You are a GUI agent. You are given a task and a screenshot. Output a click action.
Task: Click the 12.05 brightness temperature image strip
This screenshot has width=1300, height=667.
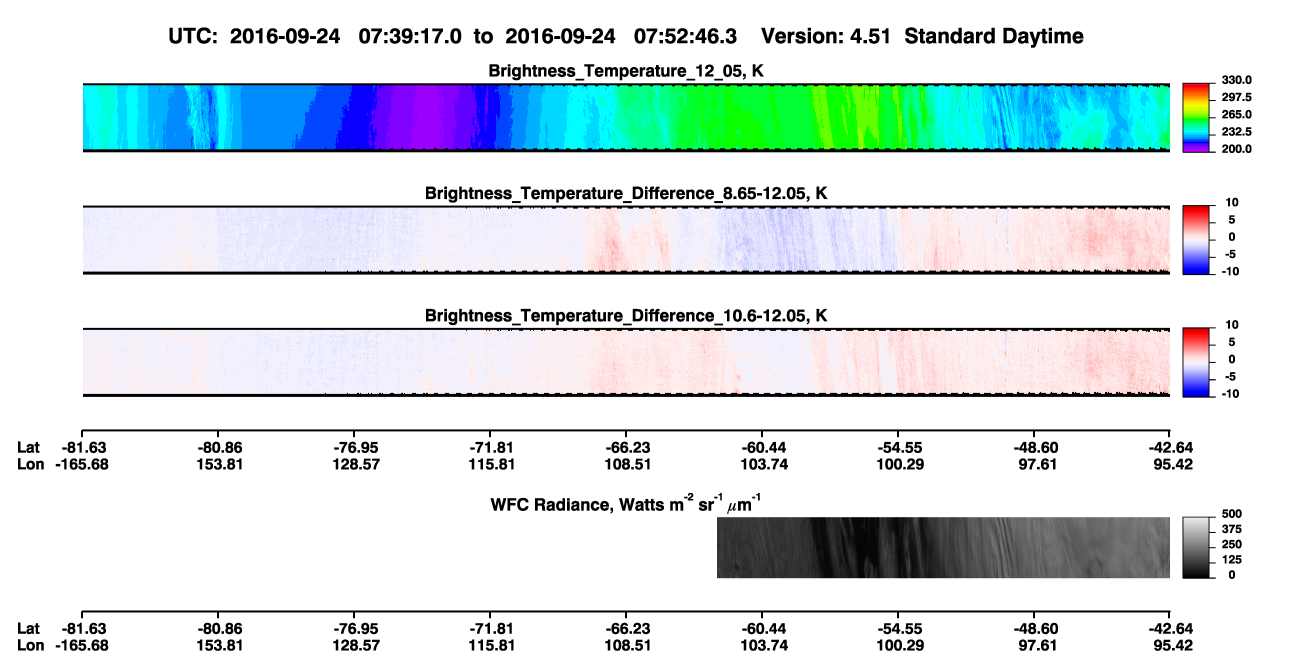pyautogui.click(x=626, y=117)
